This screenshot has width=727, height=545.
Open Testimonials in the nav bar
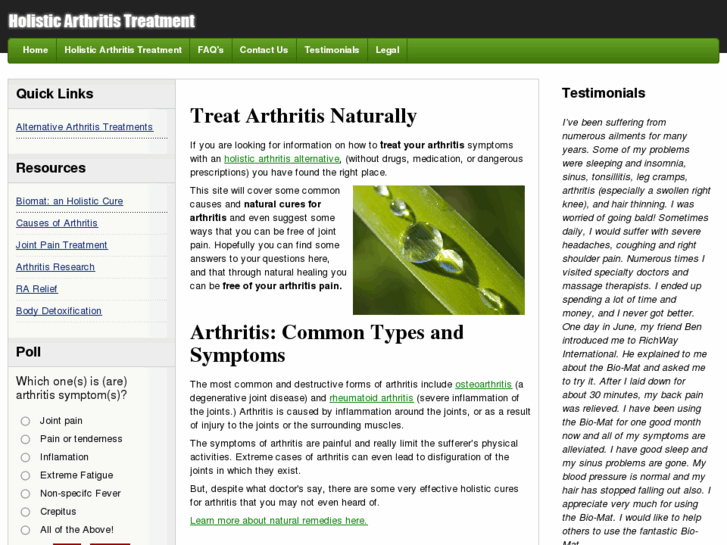332,50
